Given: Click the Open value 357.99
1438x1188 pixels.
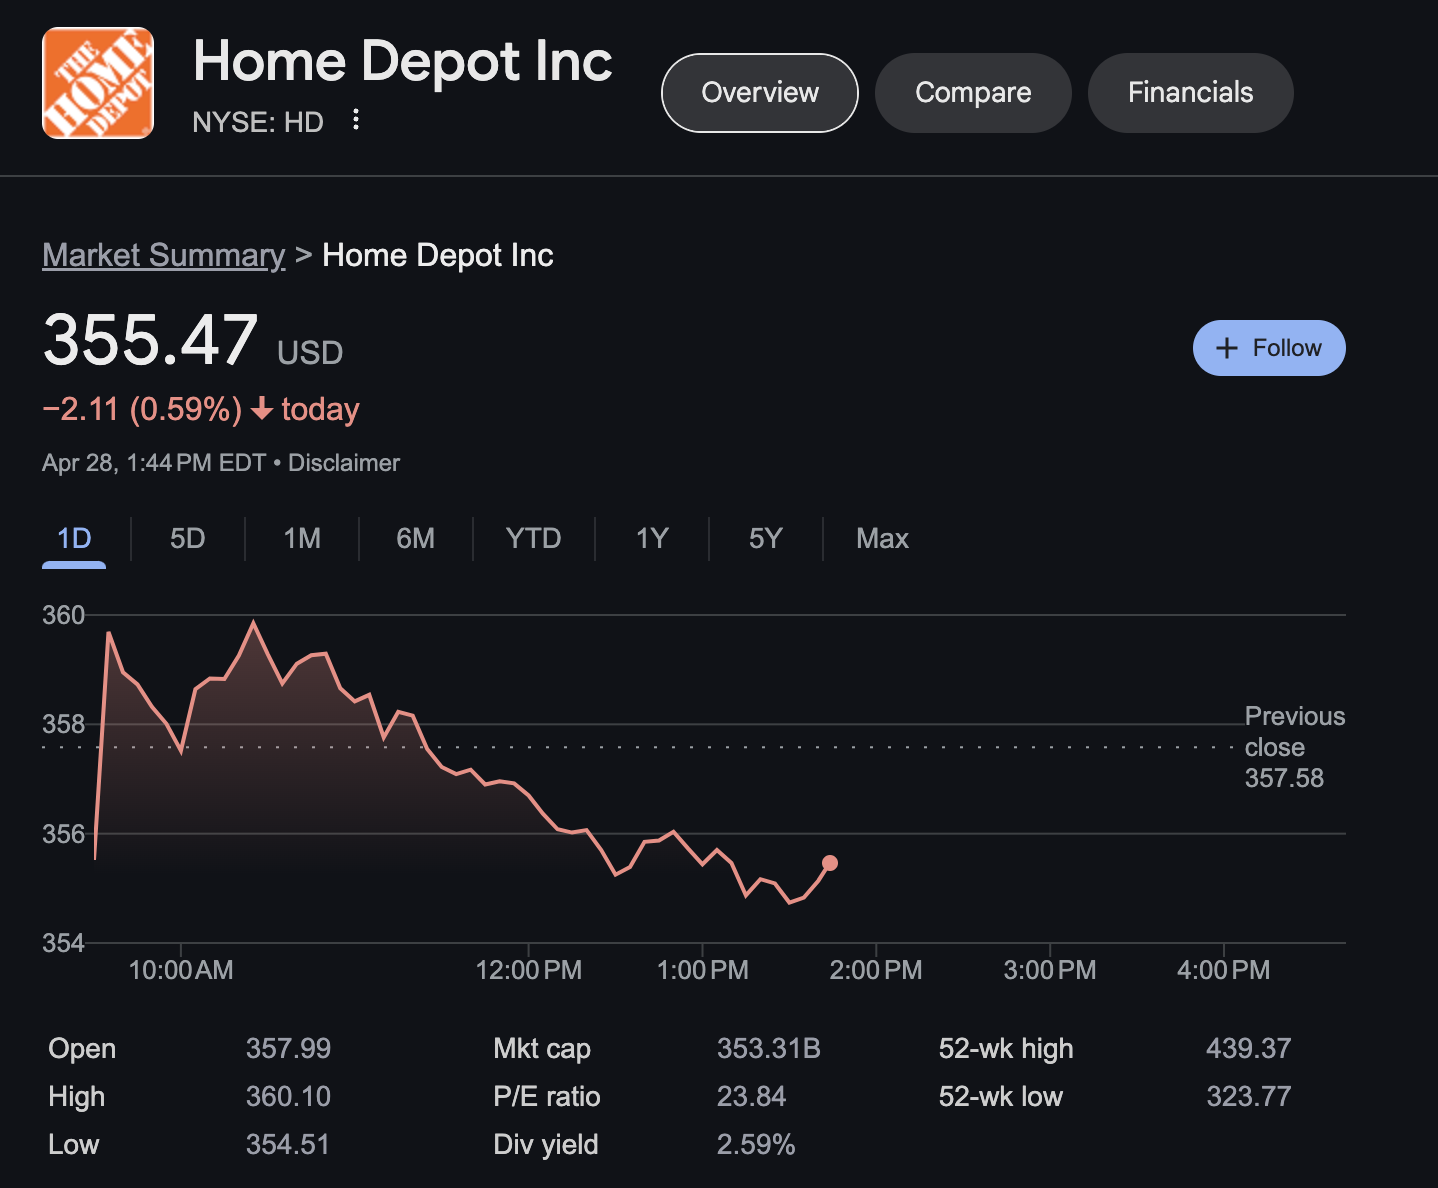Looking at the screenshot, I should (288, 1049).
